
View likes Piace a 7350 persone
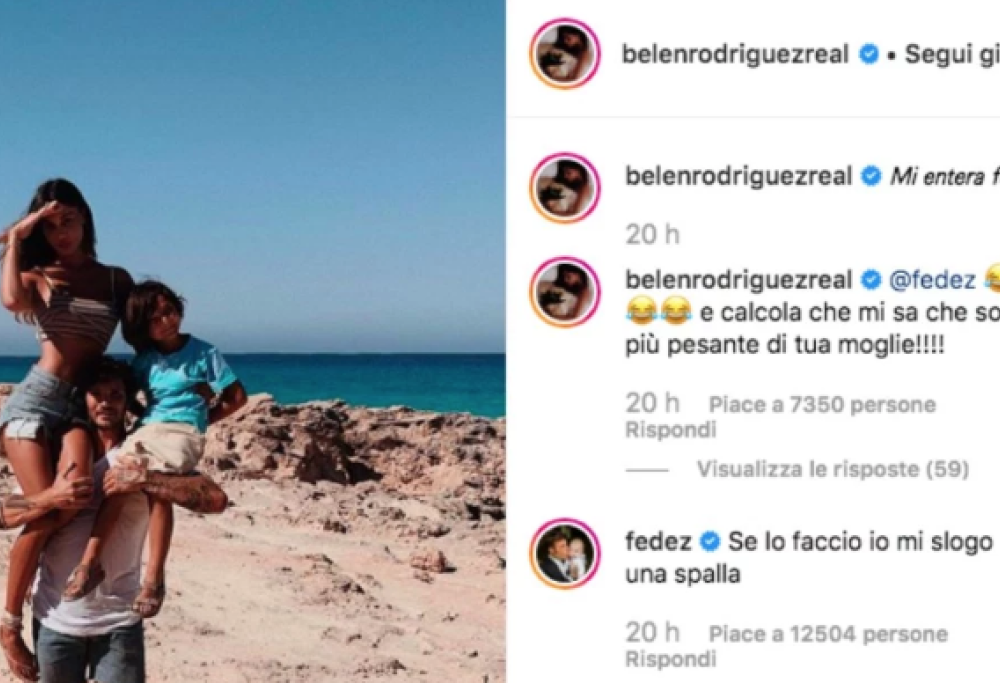[x=822, y=404]
